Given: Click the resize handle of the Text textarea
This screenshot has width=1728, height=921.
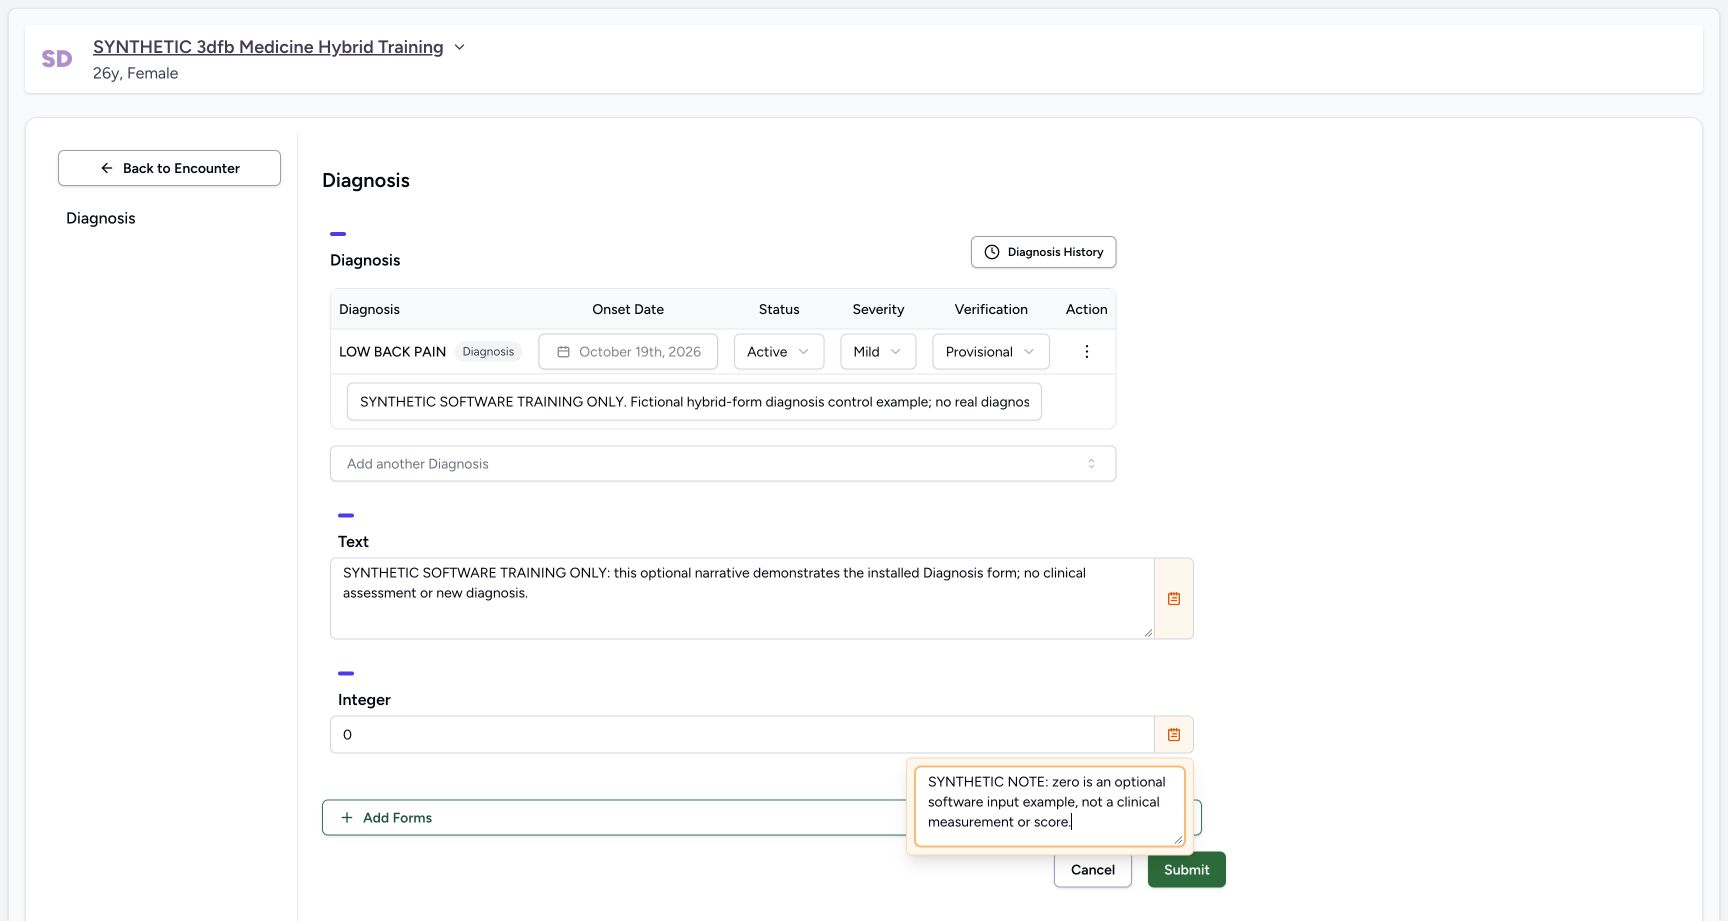Looking at the screenshot, I should tap(1148, 632).
